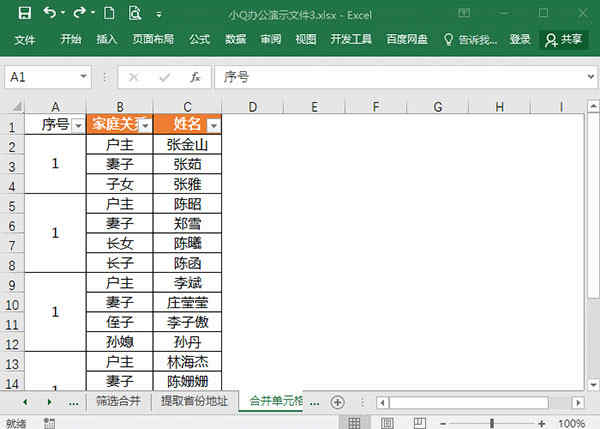Switch to the 插入 ribbon tab

pos(106,39)
